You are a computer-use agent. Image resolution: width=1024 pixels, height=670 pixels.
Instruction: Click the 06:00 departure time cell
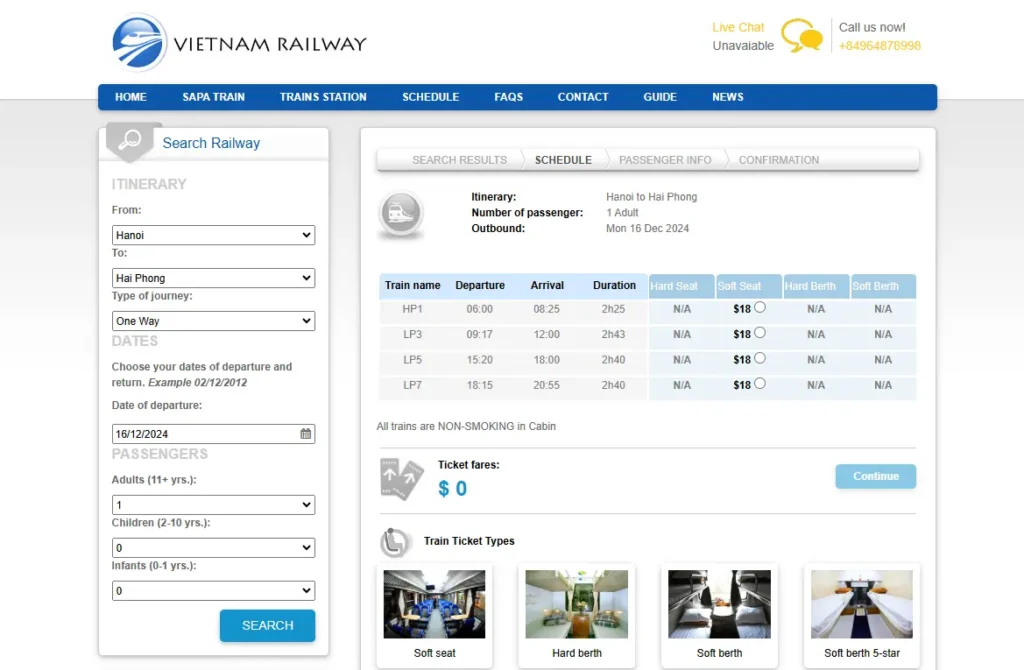[479, 309]
